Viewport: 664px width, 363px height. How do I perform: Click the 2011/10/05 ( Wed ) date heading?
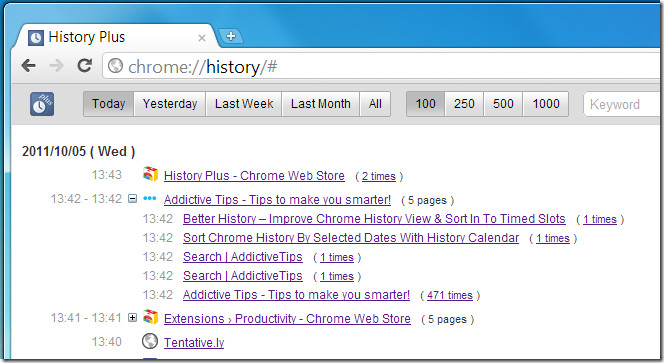[78, 152]
